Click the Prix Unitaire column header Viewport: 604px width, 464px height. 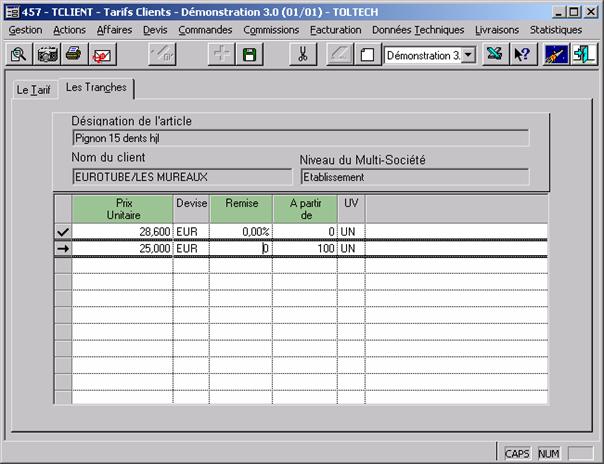tap(122, 208)
